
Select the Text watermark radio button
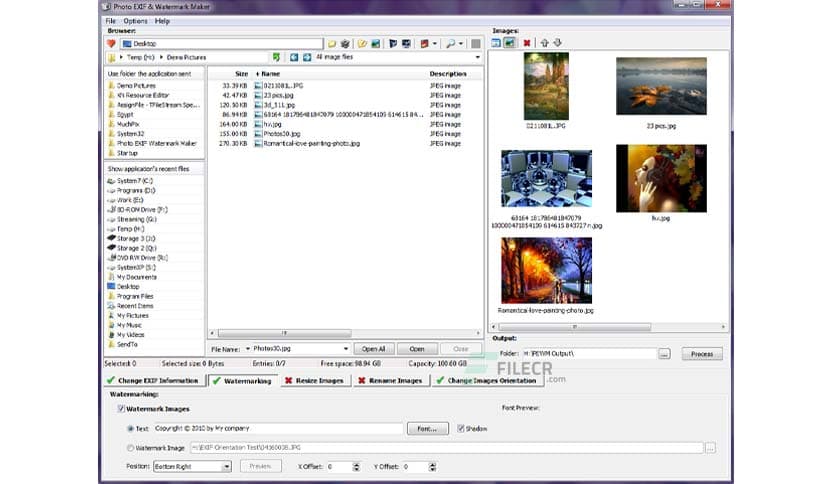(x=130, y=429)
